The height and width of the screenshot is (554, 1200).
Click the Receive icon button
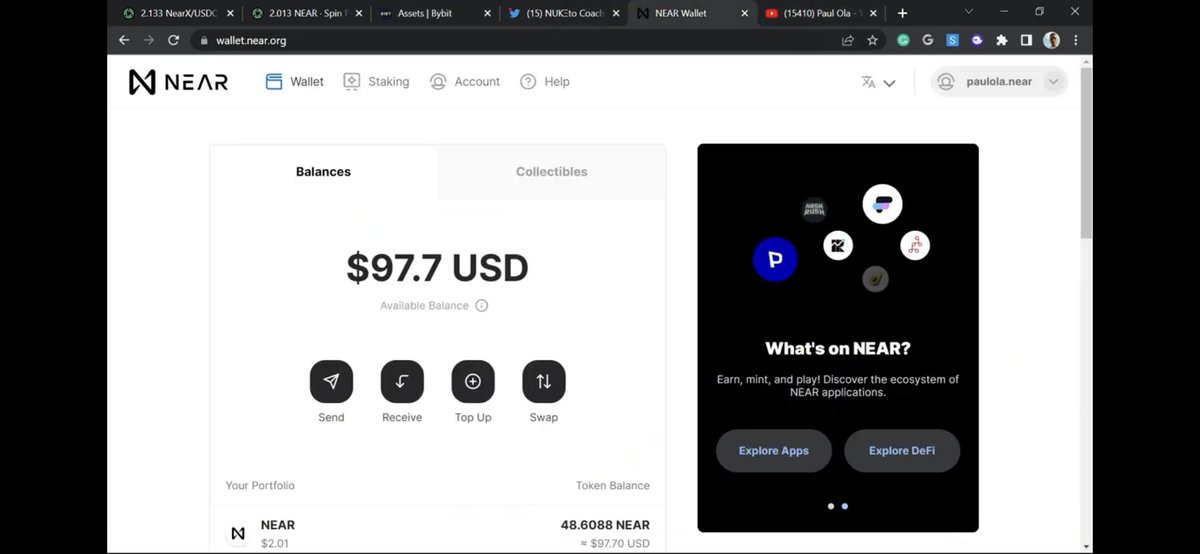[x=402, y=381]
